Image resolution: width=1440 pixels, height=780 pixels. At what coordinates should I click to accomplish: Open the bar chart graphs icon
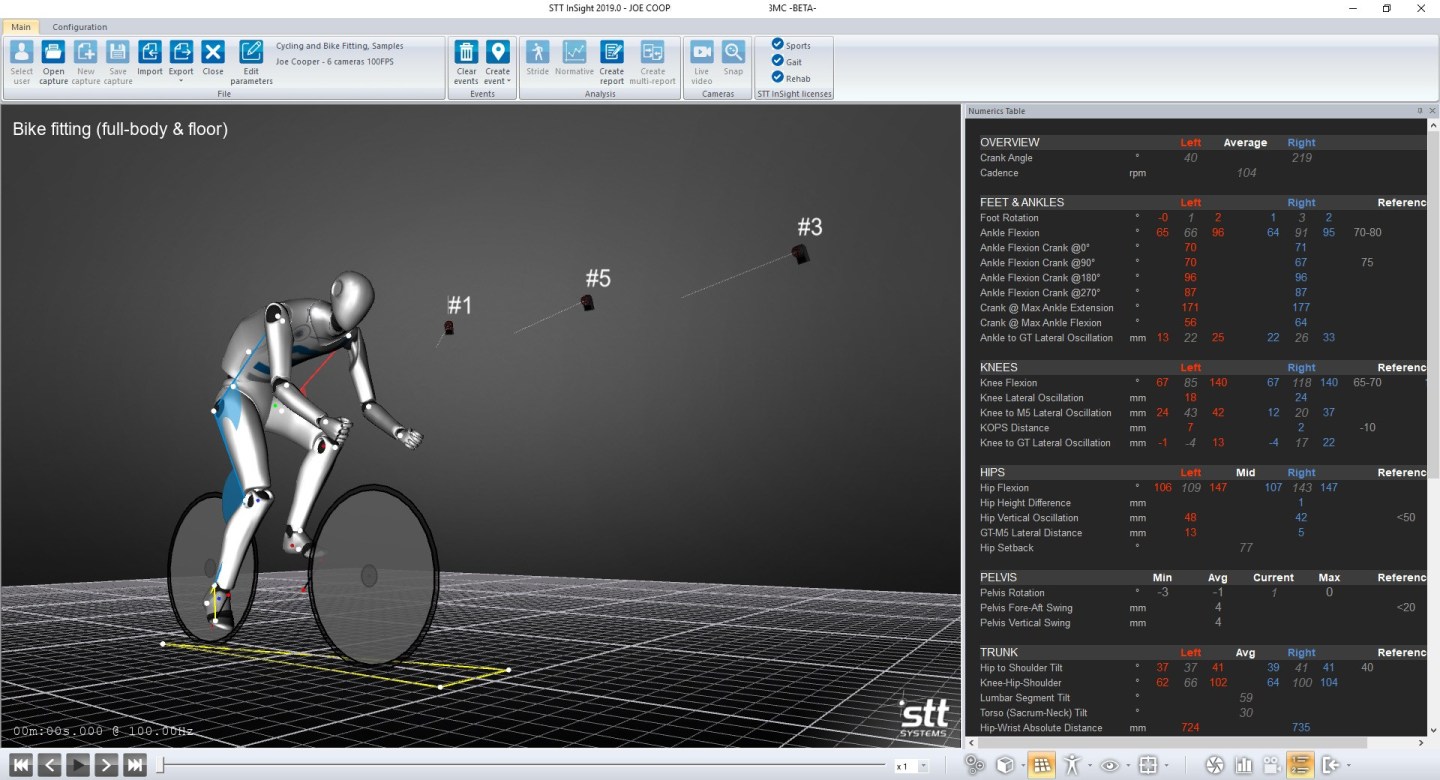click(1244, 765)
